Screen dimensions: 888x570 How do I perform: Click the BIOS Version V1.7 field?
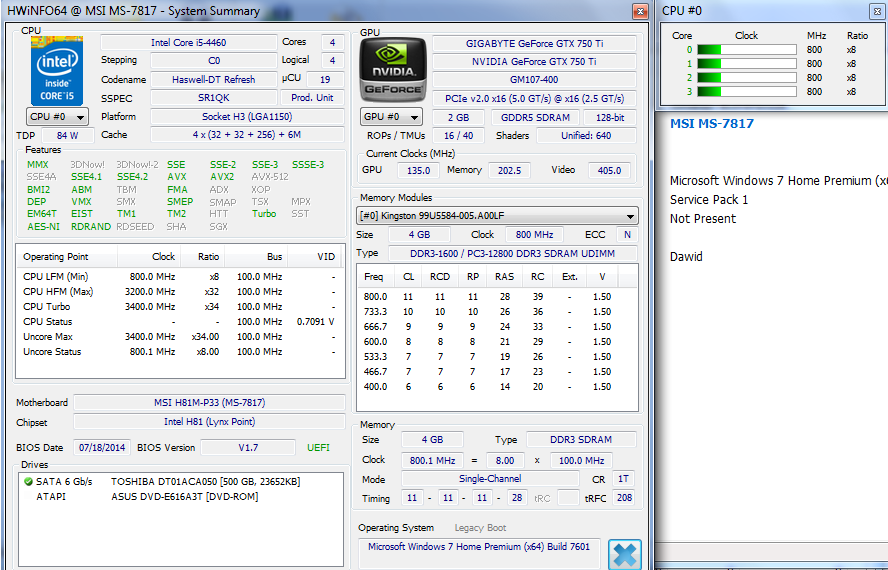point(248,448)
